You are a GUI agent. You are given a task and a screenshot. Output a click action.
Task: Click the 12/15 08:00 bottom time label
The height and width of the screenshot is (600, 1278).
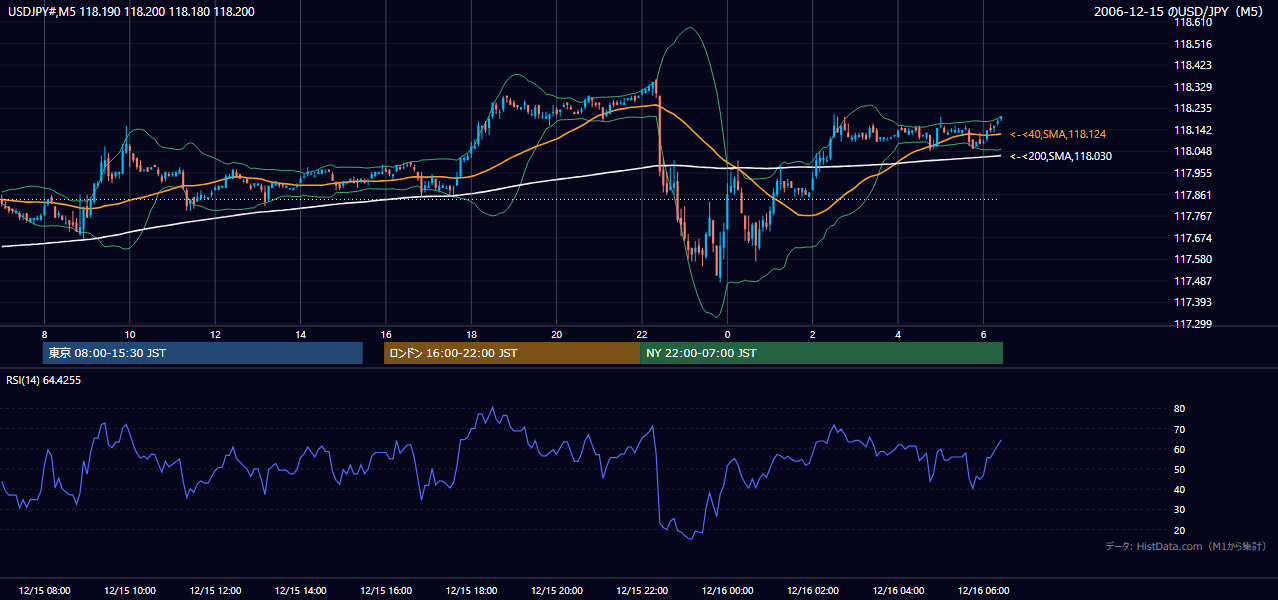click(x=44, y=591)
